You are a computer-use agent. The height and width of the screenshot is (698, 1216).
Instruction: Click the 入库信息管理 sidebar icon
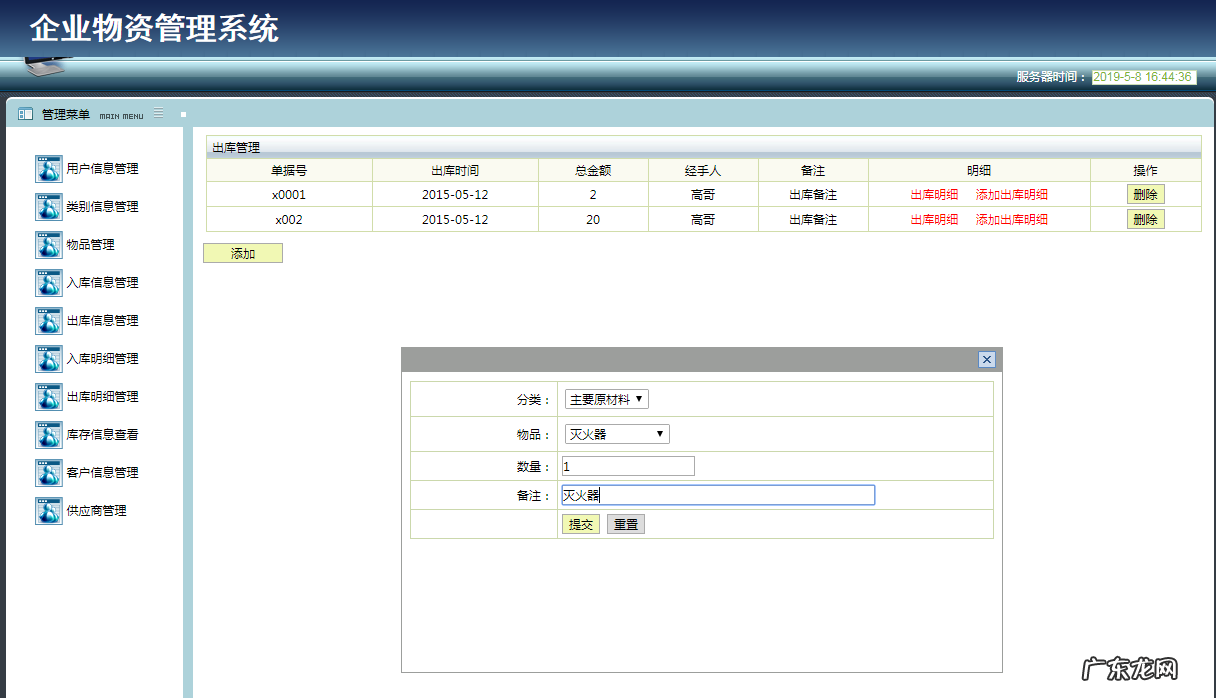click(x=48, y=282)
